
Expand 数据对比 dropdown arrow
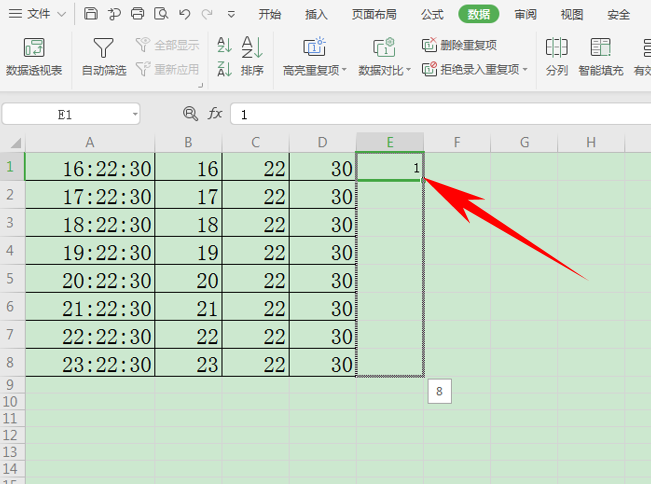coord(409,70)
